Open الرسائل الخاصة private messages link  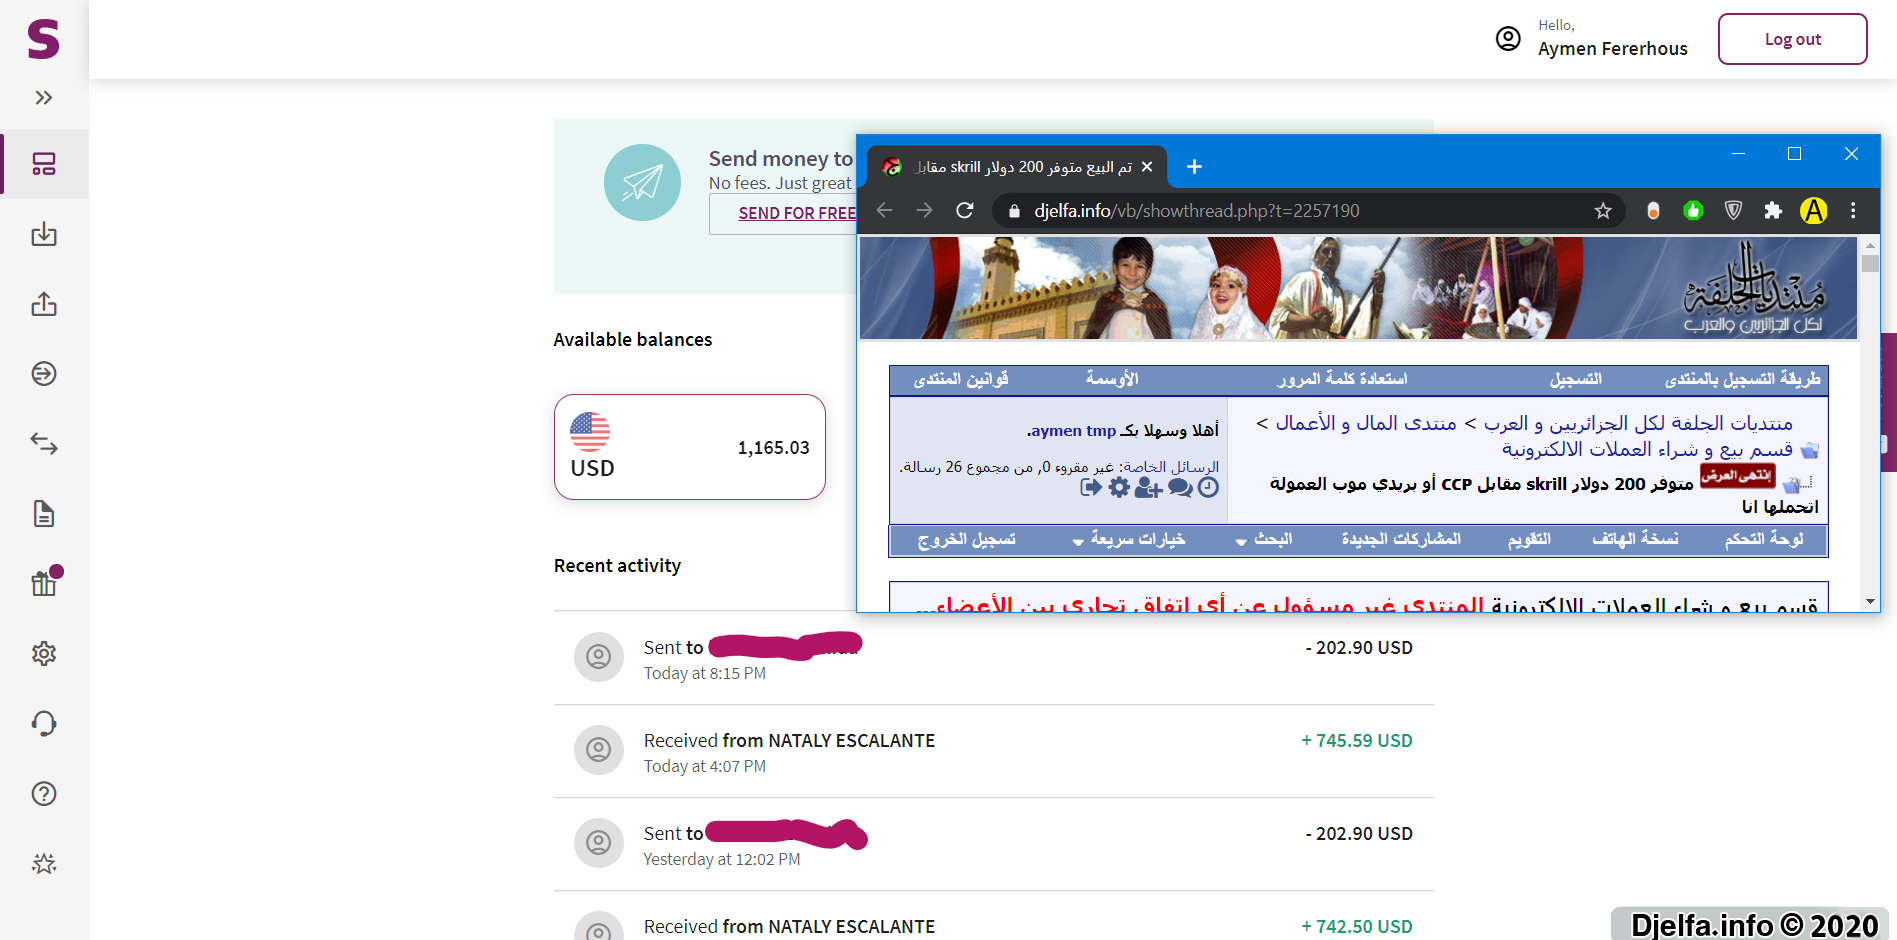point(1171,467)
